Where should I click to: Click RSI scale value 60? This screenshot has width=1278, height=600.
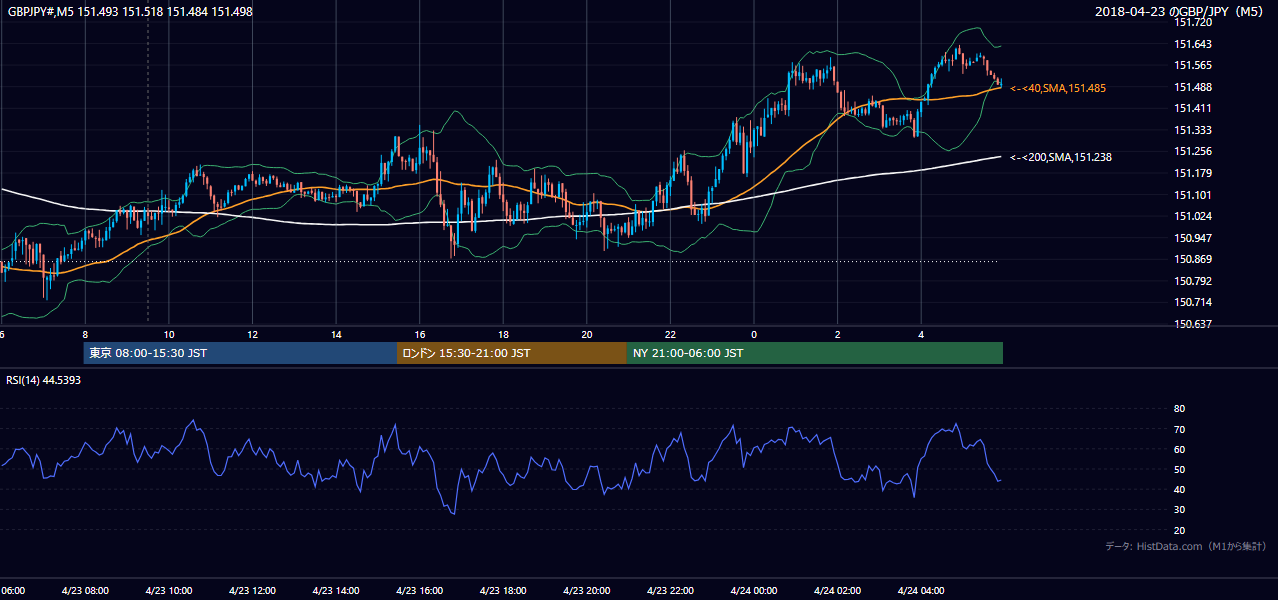click(1179, 449)
